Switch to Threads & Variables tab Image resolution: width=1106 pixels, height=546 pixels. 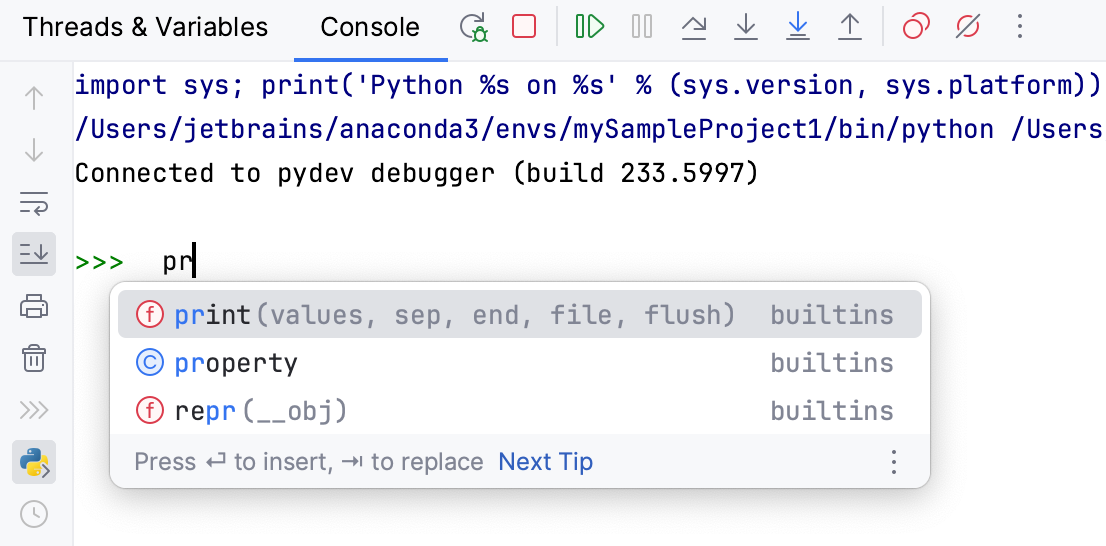coord(145,27)
